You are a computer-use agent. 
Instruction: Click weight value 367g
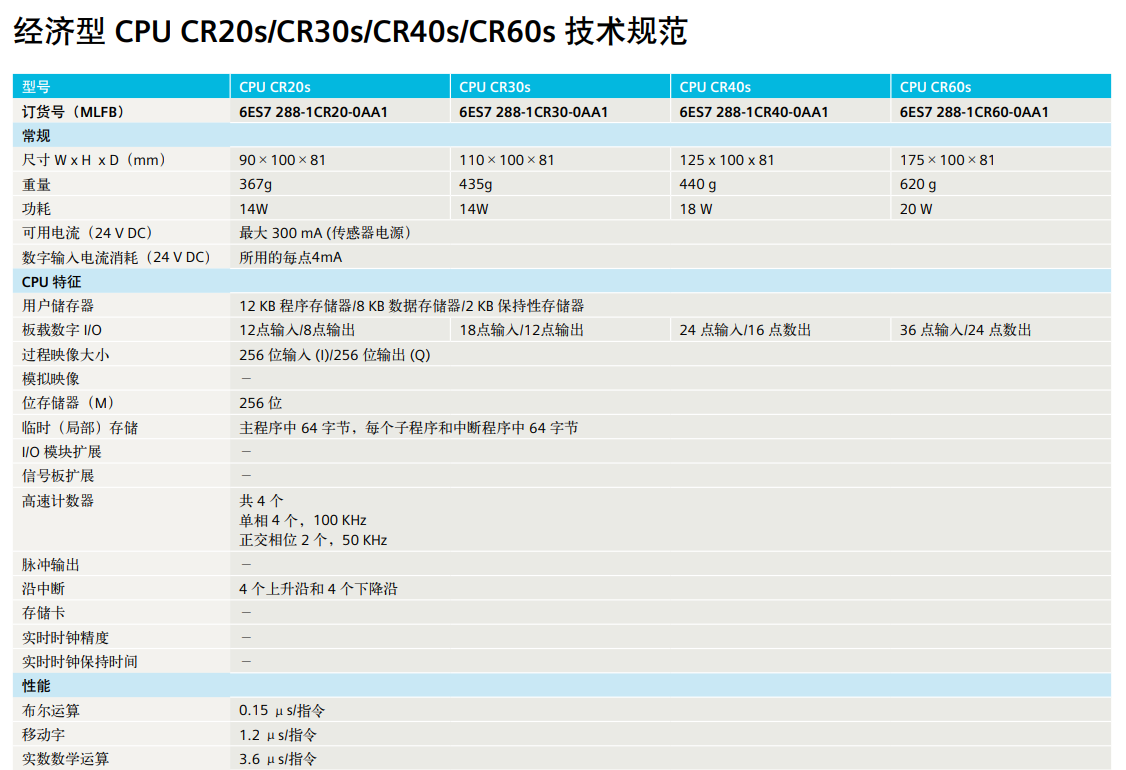coord(256,185)
